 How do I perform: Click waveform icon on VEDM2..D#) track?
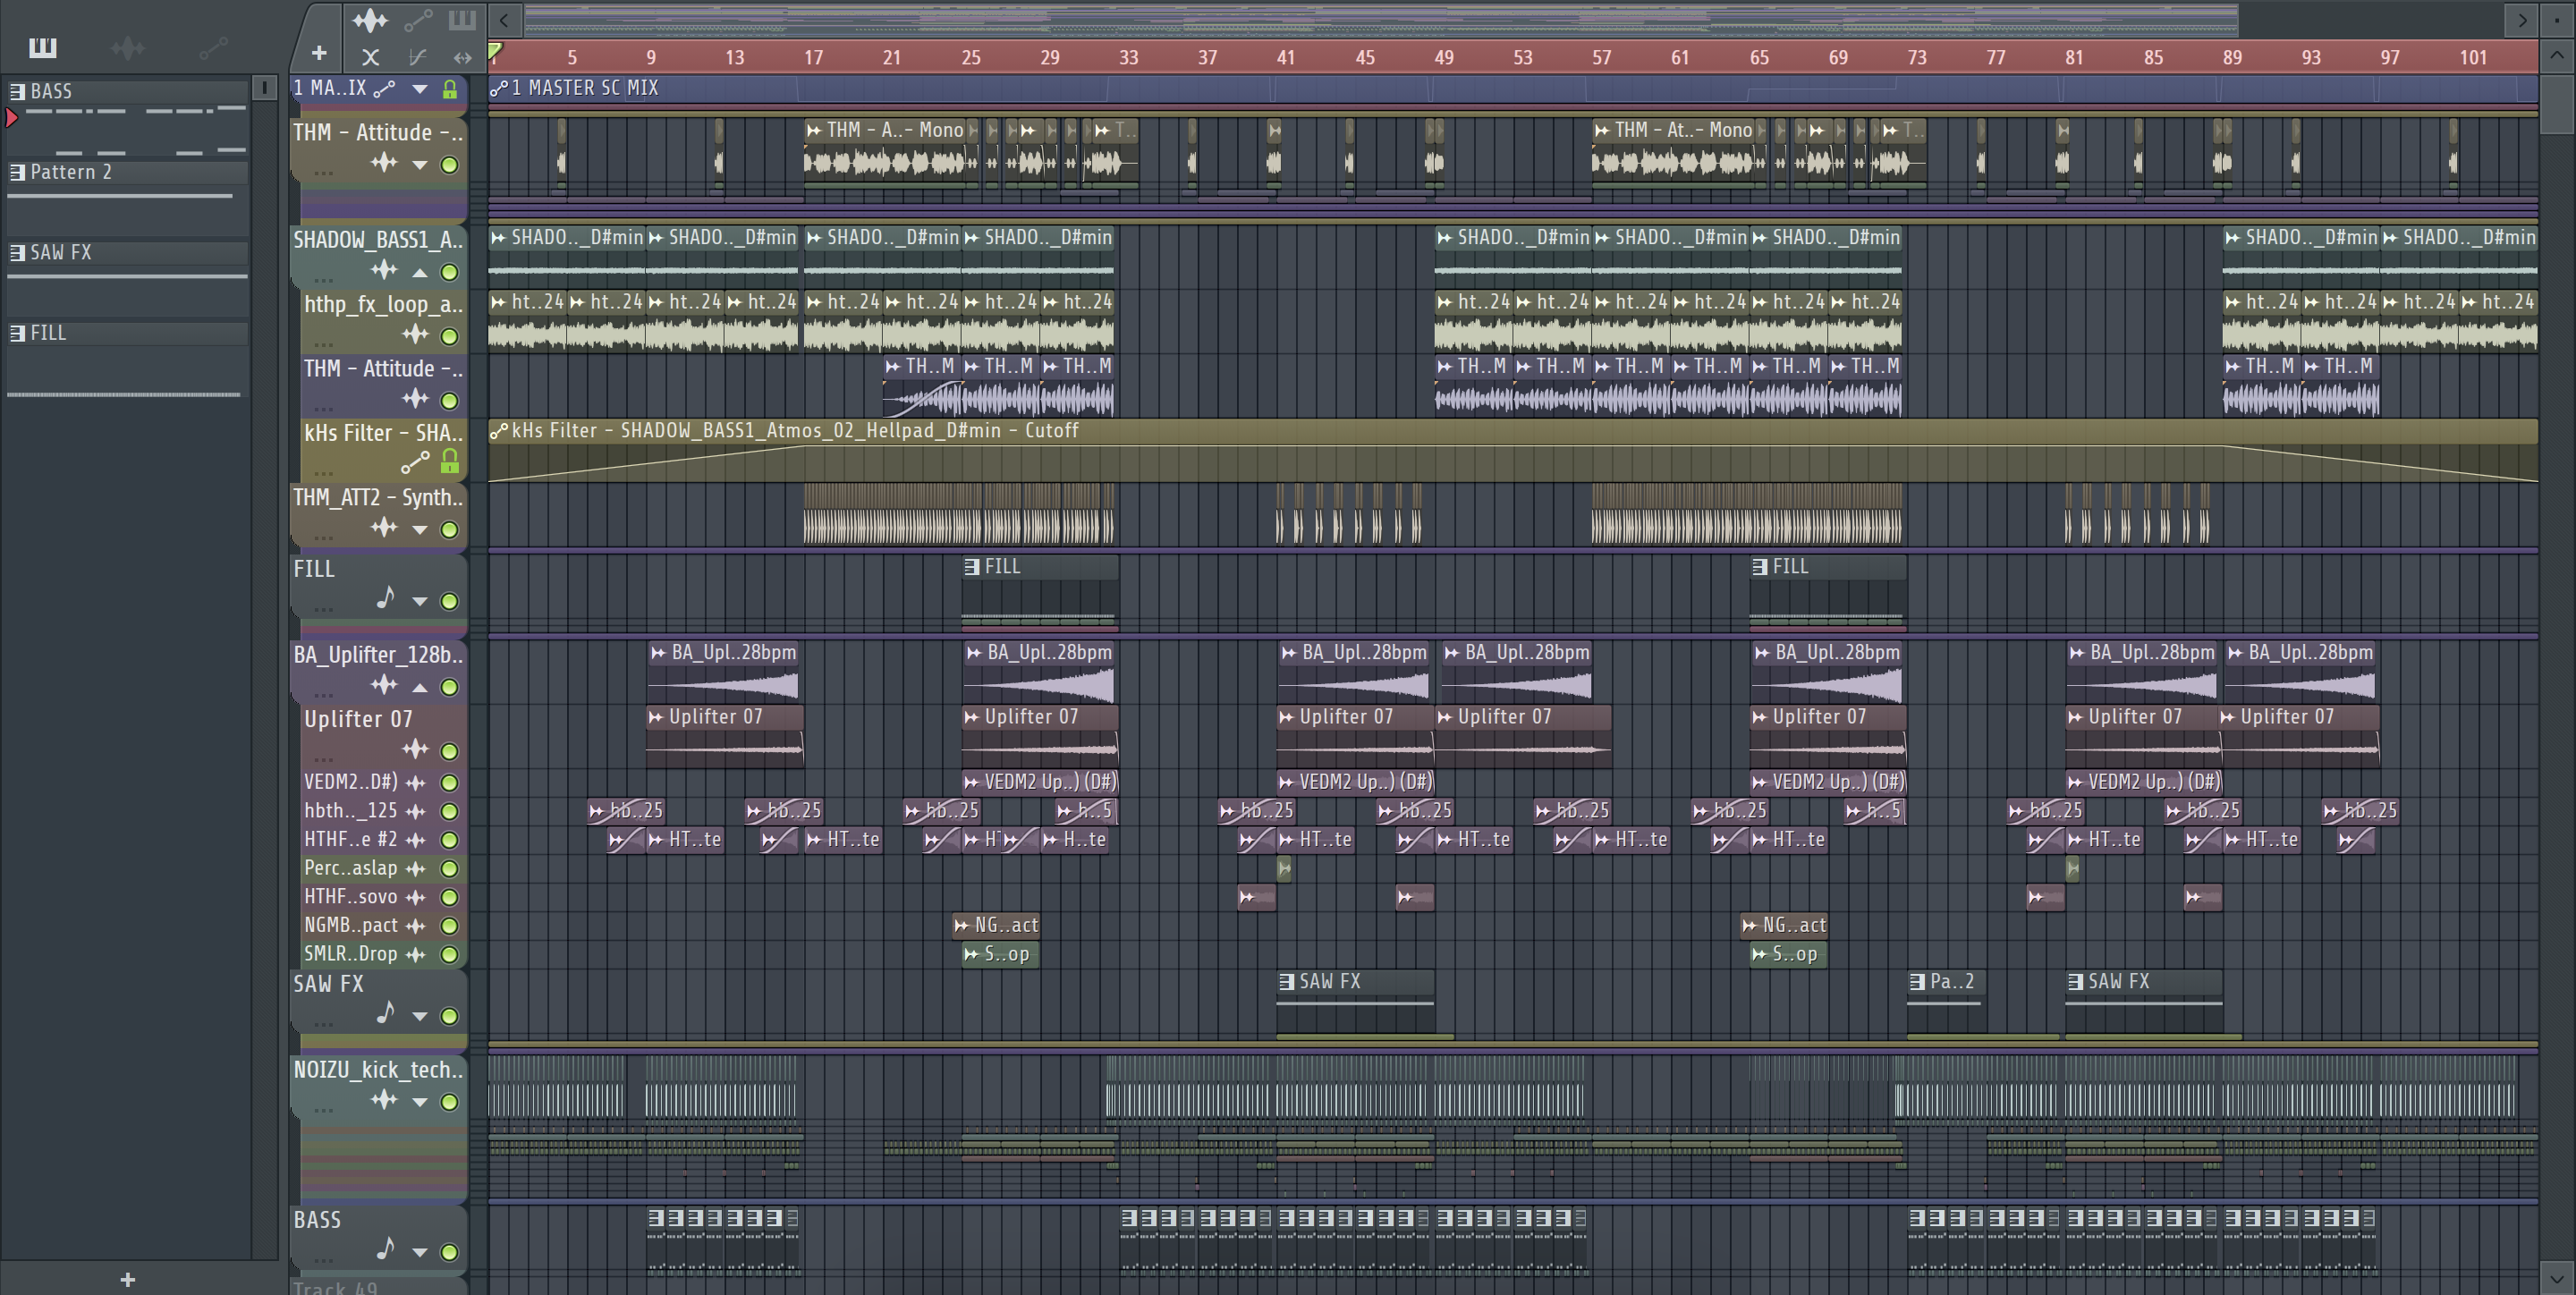coord(416,782)
